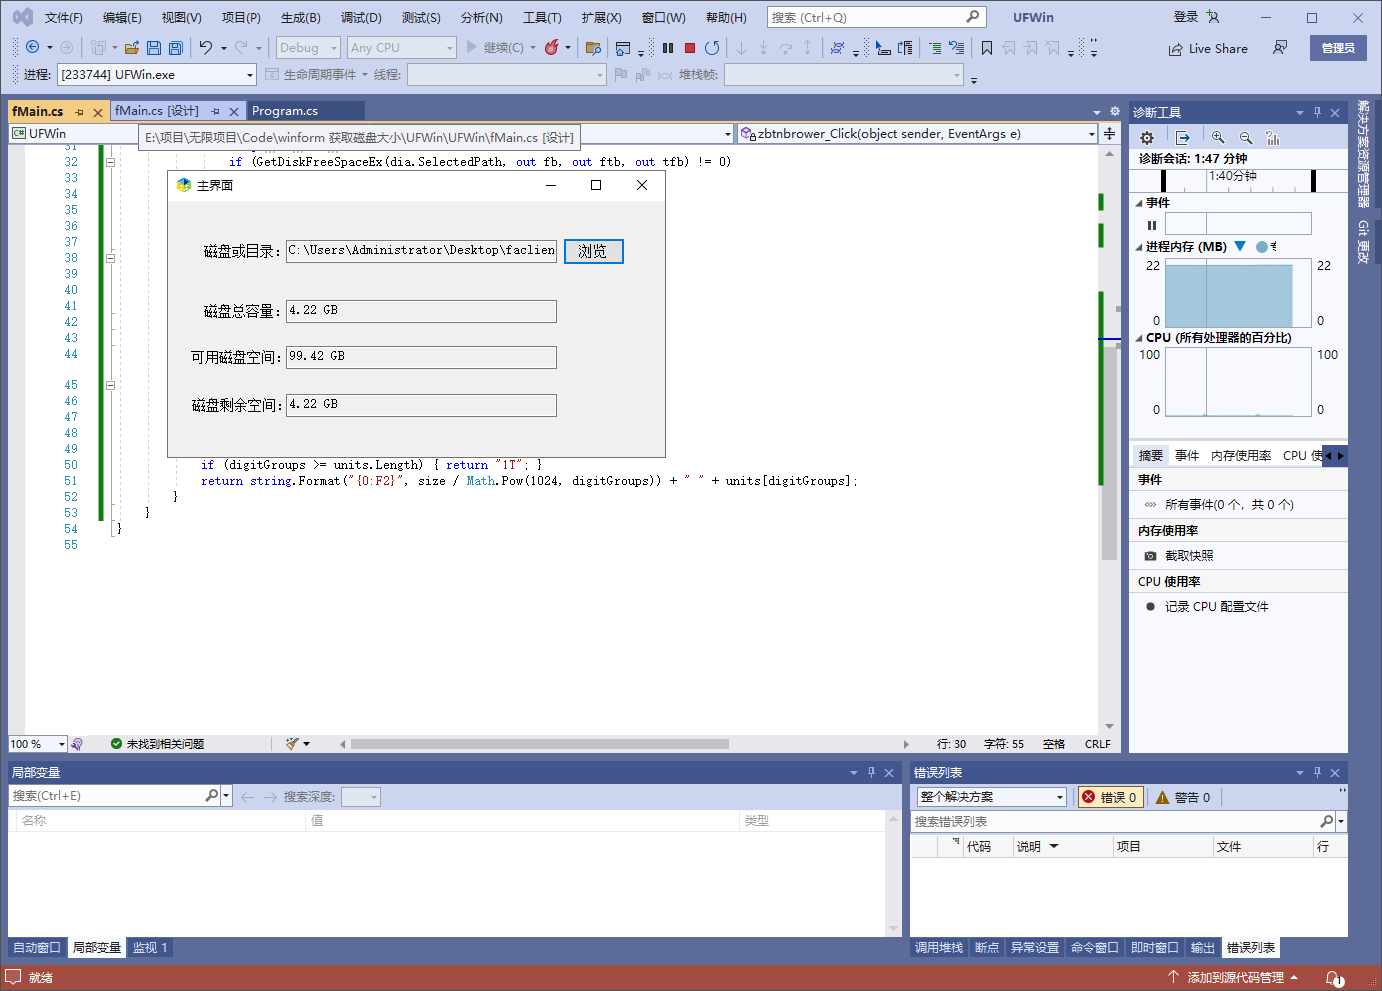Click 添加到源代码管理 in the status bar
1382x991 pixels.
[x=1234, y=977]
